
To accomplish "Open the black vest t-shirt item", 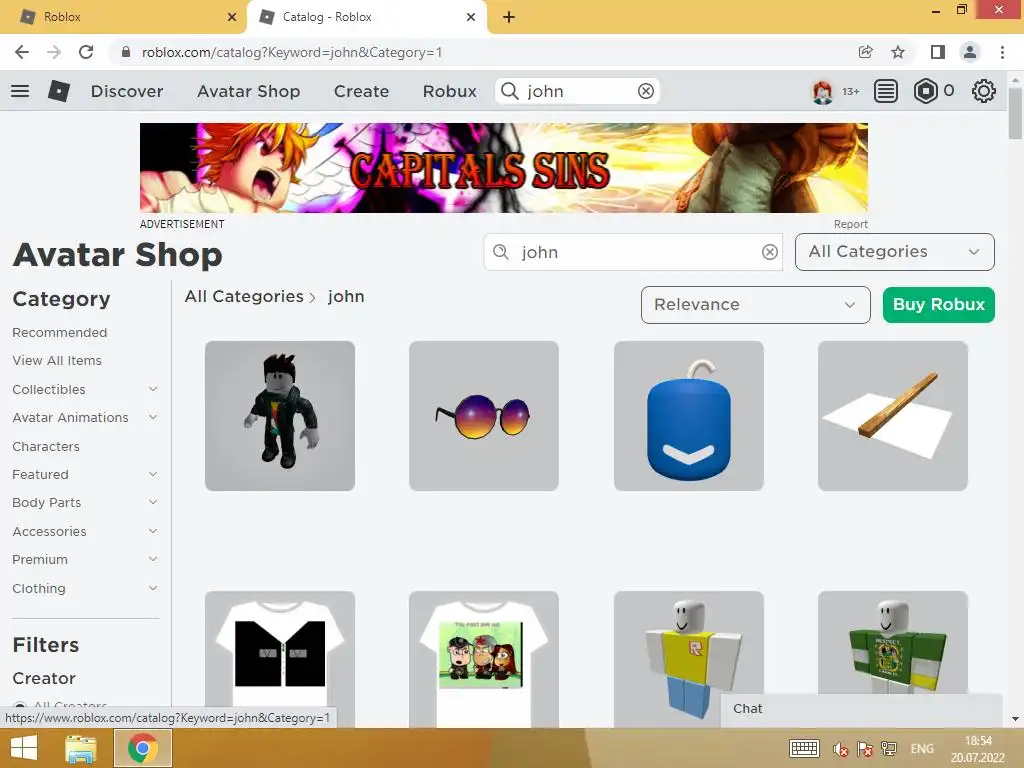I will click(x=280, y=660).
